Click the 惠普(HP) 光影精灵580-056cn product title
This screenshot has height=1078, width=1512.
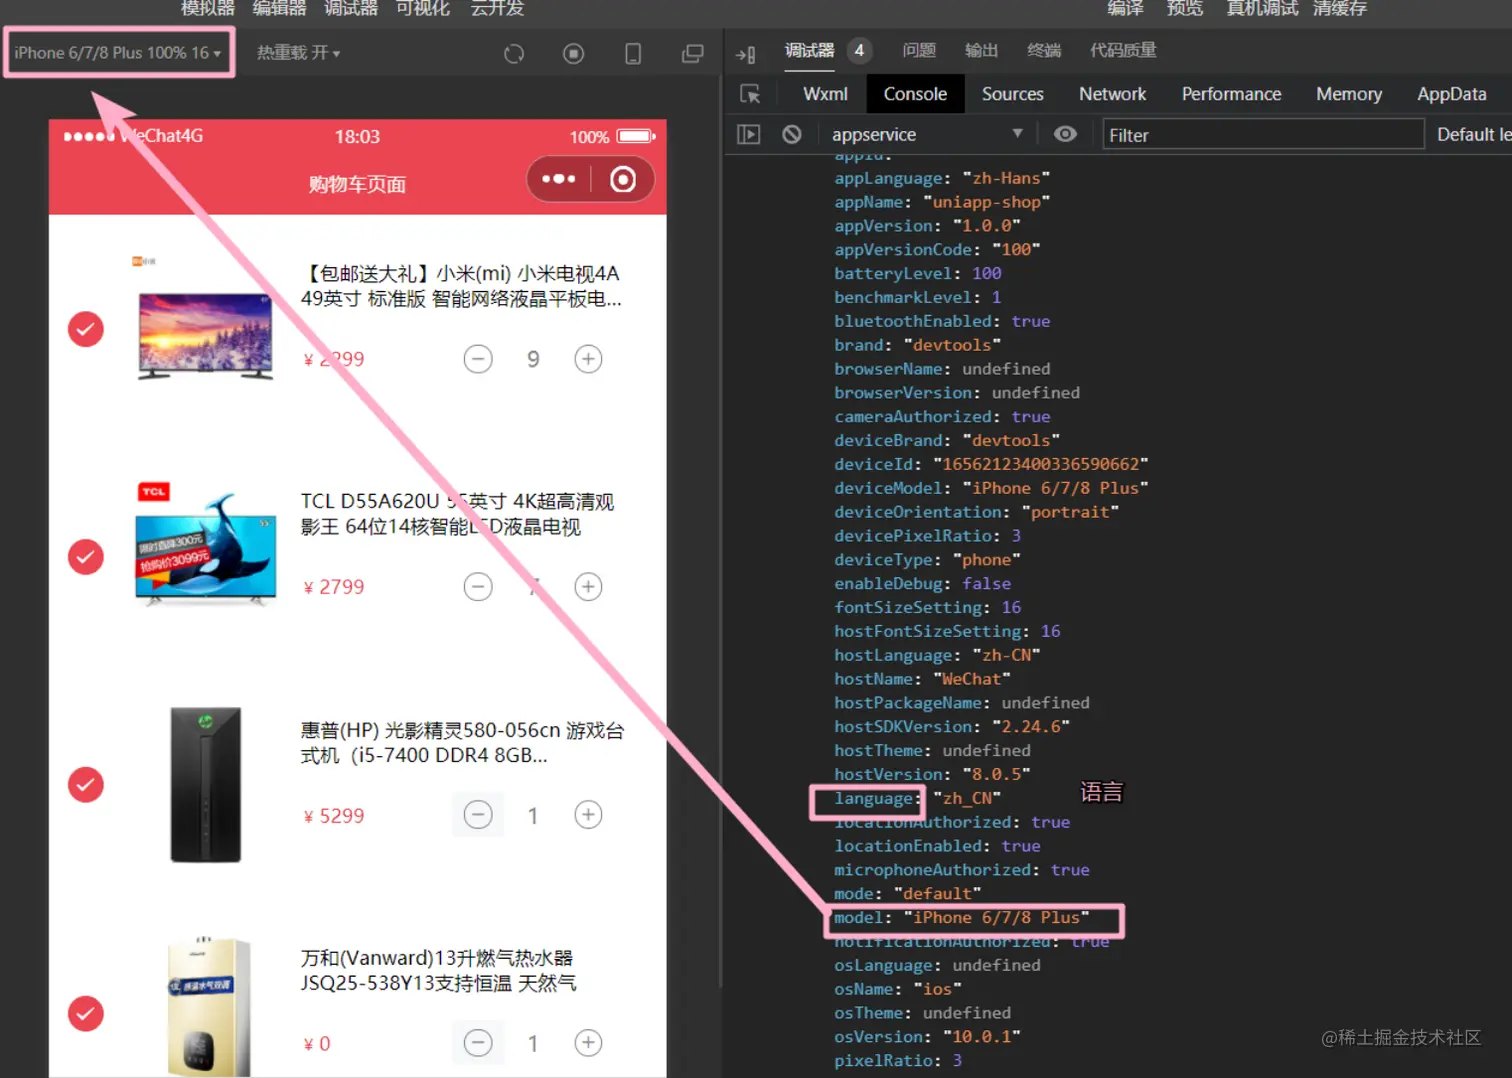coord(462,743)
